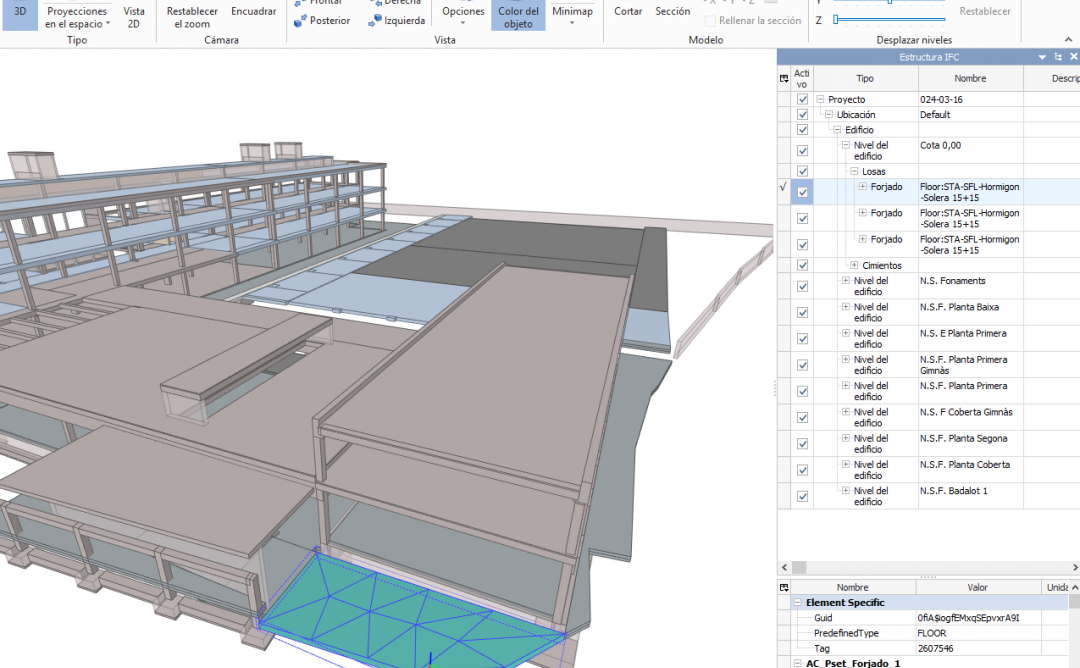Click the Nombre column header in IFC tree
The image size is (1080, 668).
970,79
